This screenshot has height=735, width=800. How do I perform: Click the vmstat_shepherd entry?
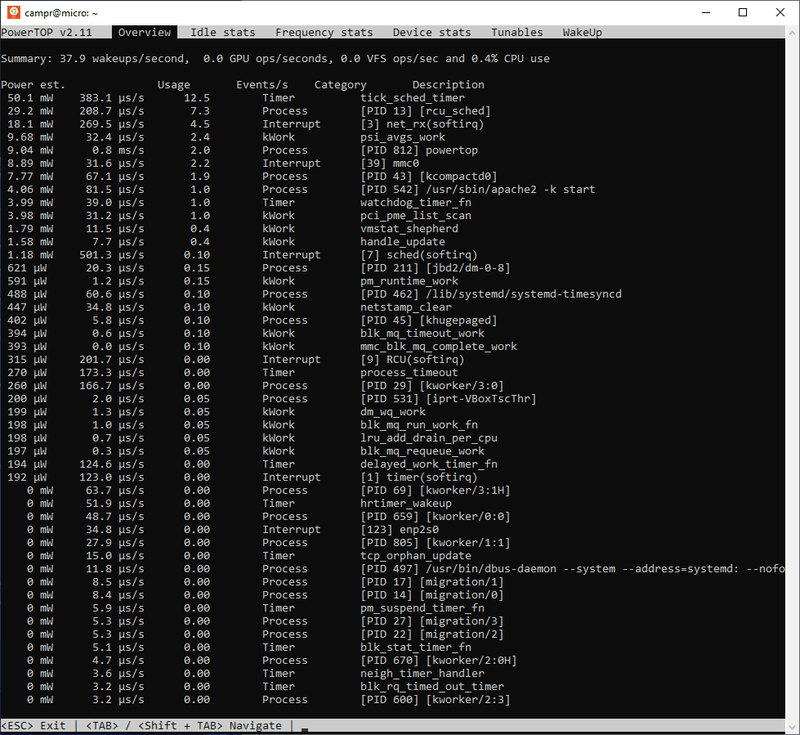pyautogui.click(x=409, y=229)
